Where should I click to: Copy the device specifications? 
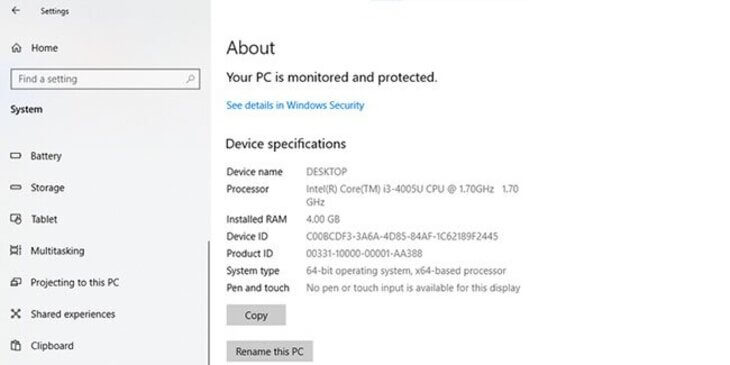256,315
